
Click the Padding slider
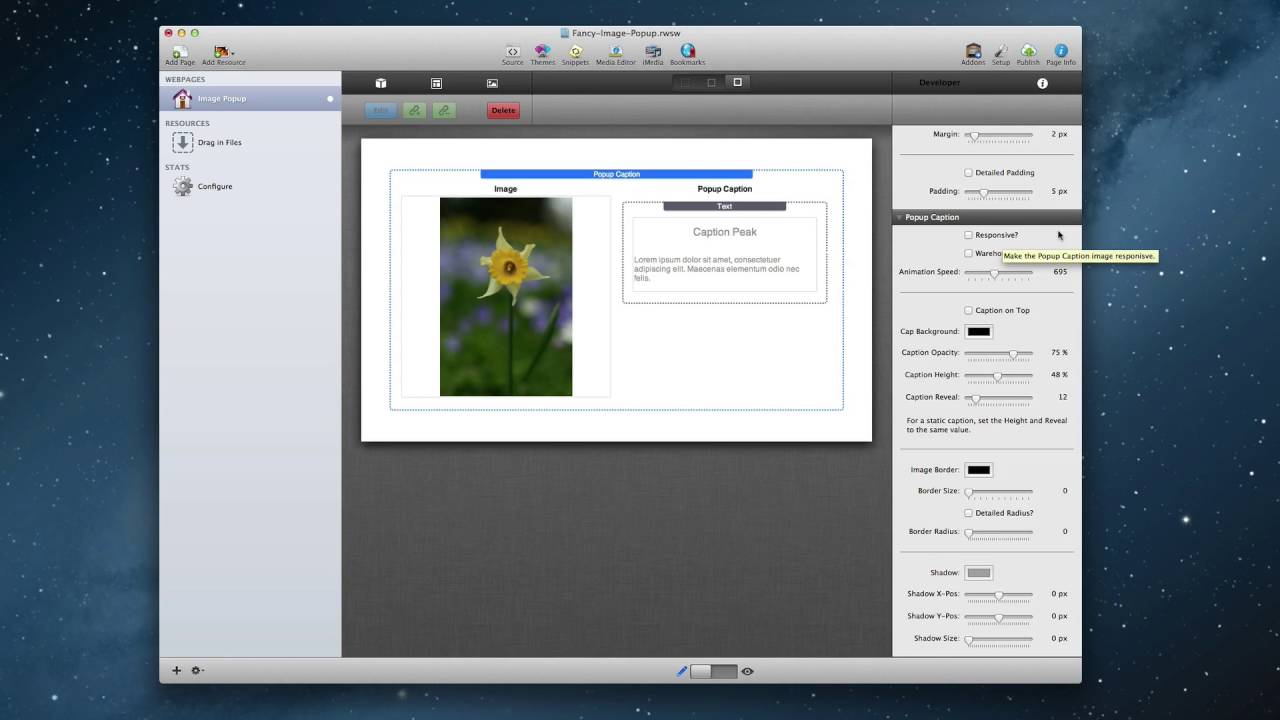(x=998, y=191)
